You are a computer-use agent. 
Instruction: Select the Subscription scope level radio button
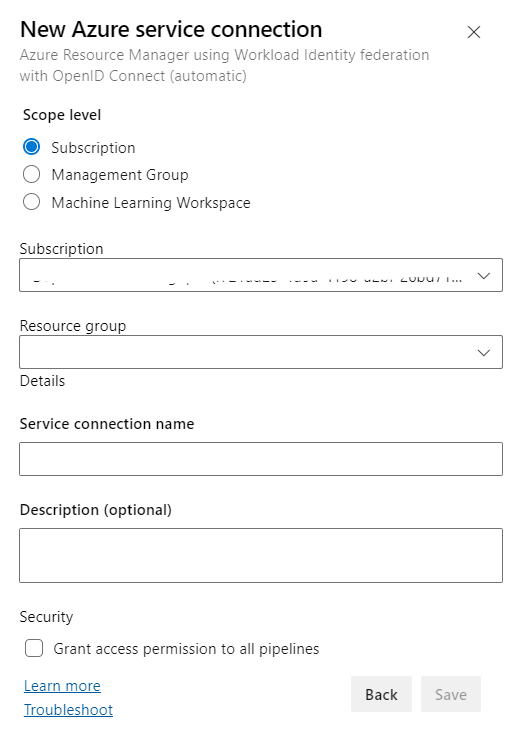[32, 147]
